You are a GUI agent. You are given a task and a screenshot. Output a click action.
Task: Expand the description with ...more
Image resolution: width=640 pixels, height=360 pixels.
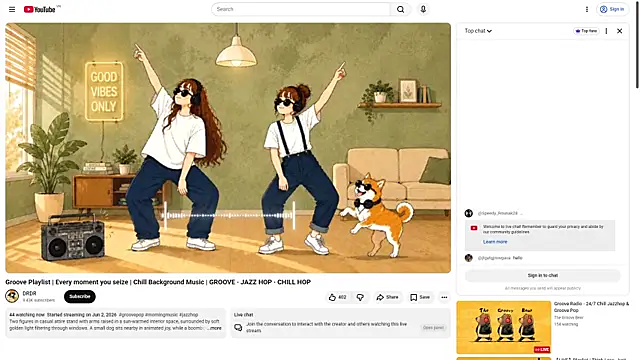pyautogui.click(x=215, y=328)
